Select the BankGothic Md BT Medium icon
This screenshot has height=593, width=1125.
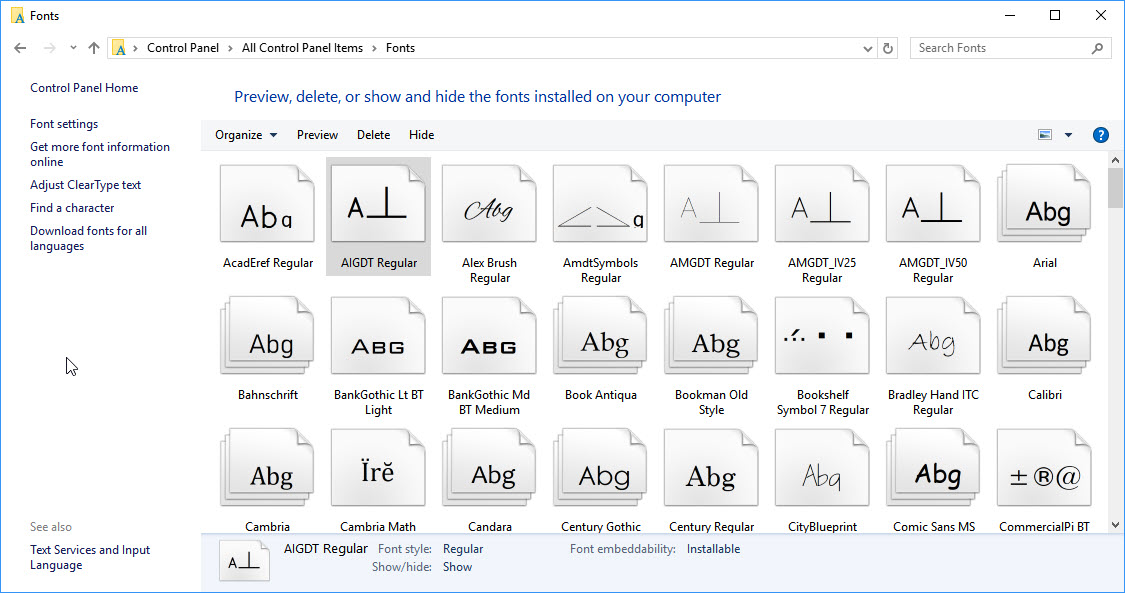[489, 336]
